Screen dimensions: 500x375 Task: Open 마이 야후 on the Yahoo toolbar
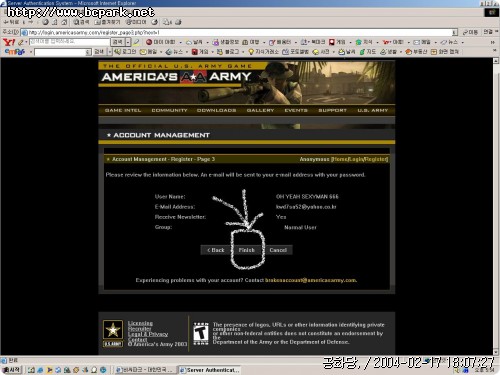161,42
